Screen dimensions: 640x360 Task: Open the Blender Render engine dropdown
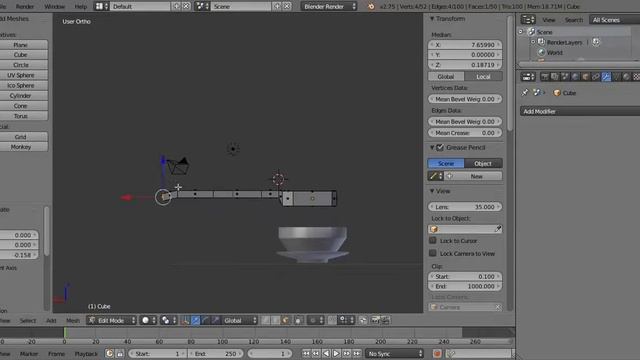click(329, 7)
